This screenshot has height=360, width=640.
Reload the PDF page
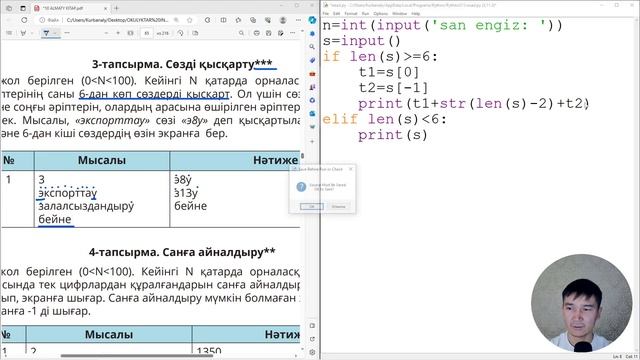24,20
